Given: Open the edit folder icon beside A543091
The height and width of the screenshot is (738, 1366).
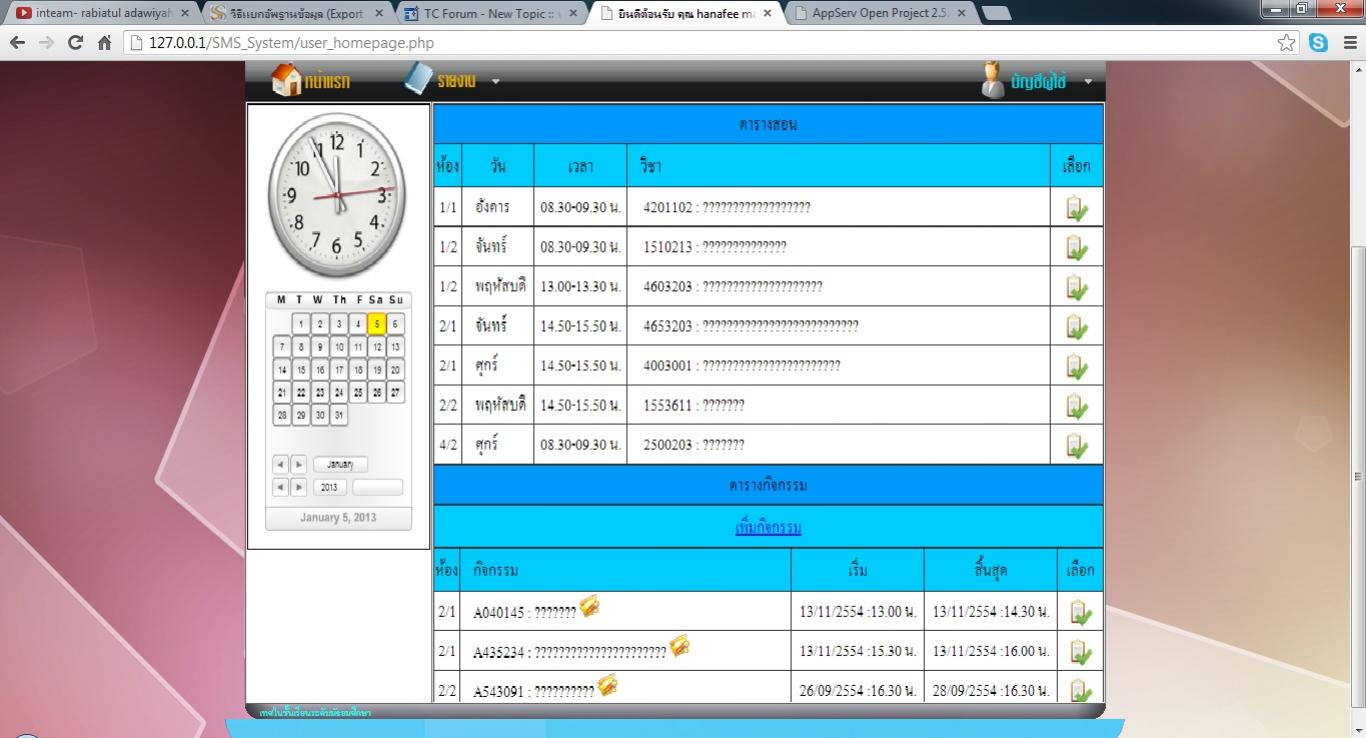Looking at the screenshot, I should point(607,685).
